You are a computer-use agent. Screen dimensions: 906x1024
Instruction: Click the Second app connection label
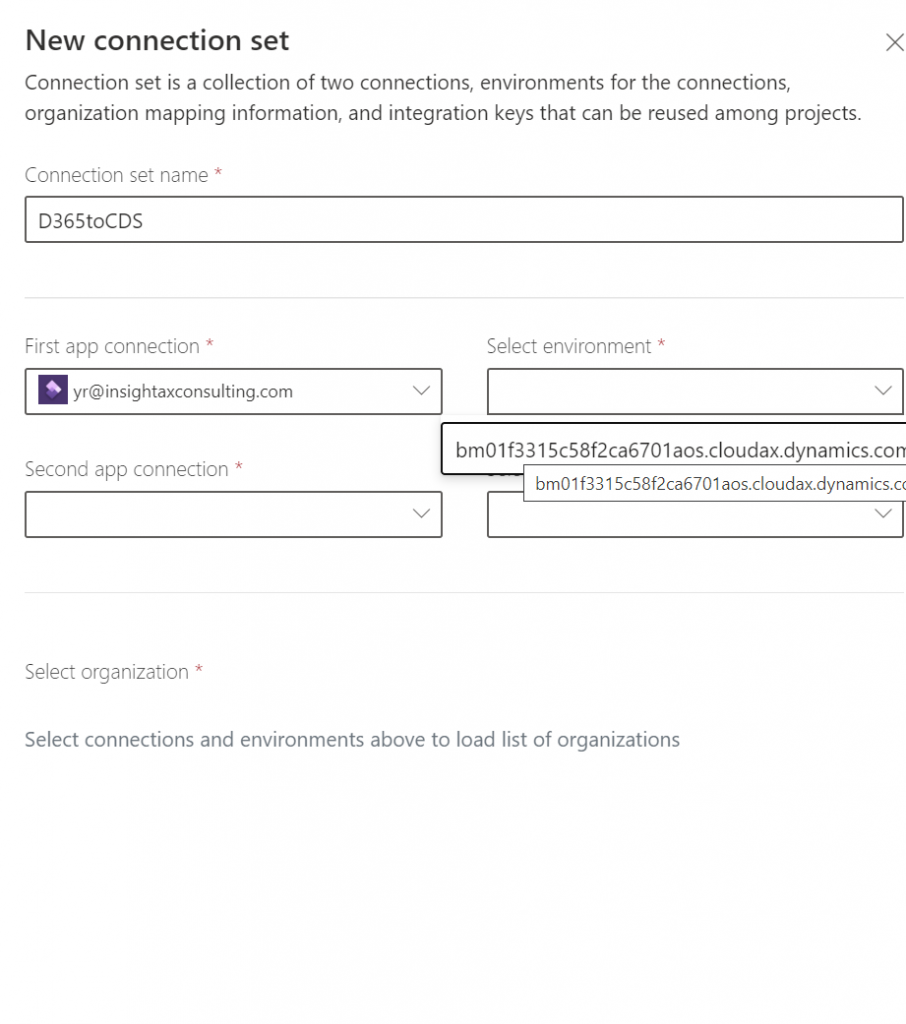[126, 470]
